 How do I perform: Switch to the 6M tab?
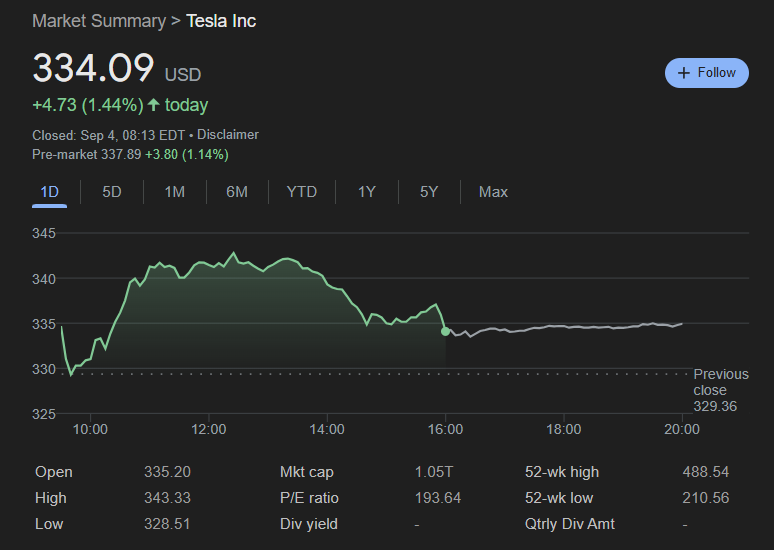tap(237, 192)
